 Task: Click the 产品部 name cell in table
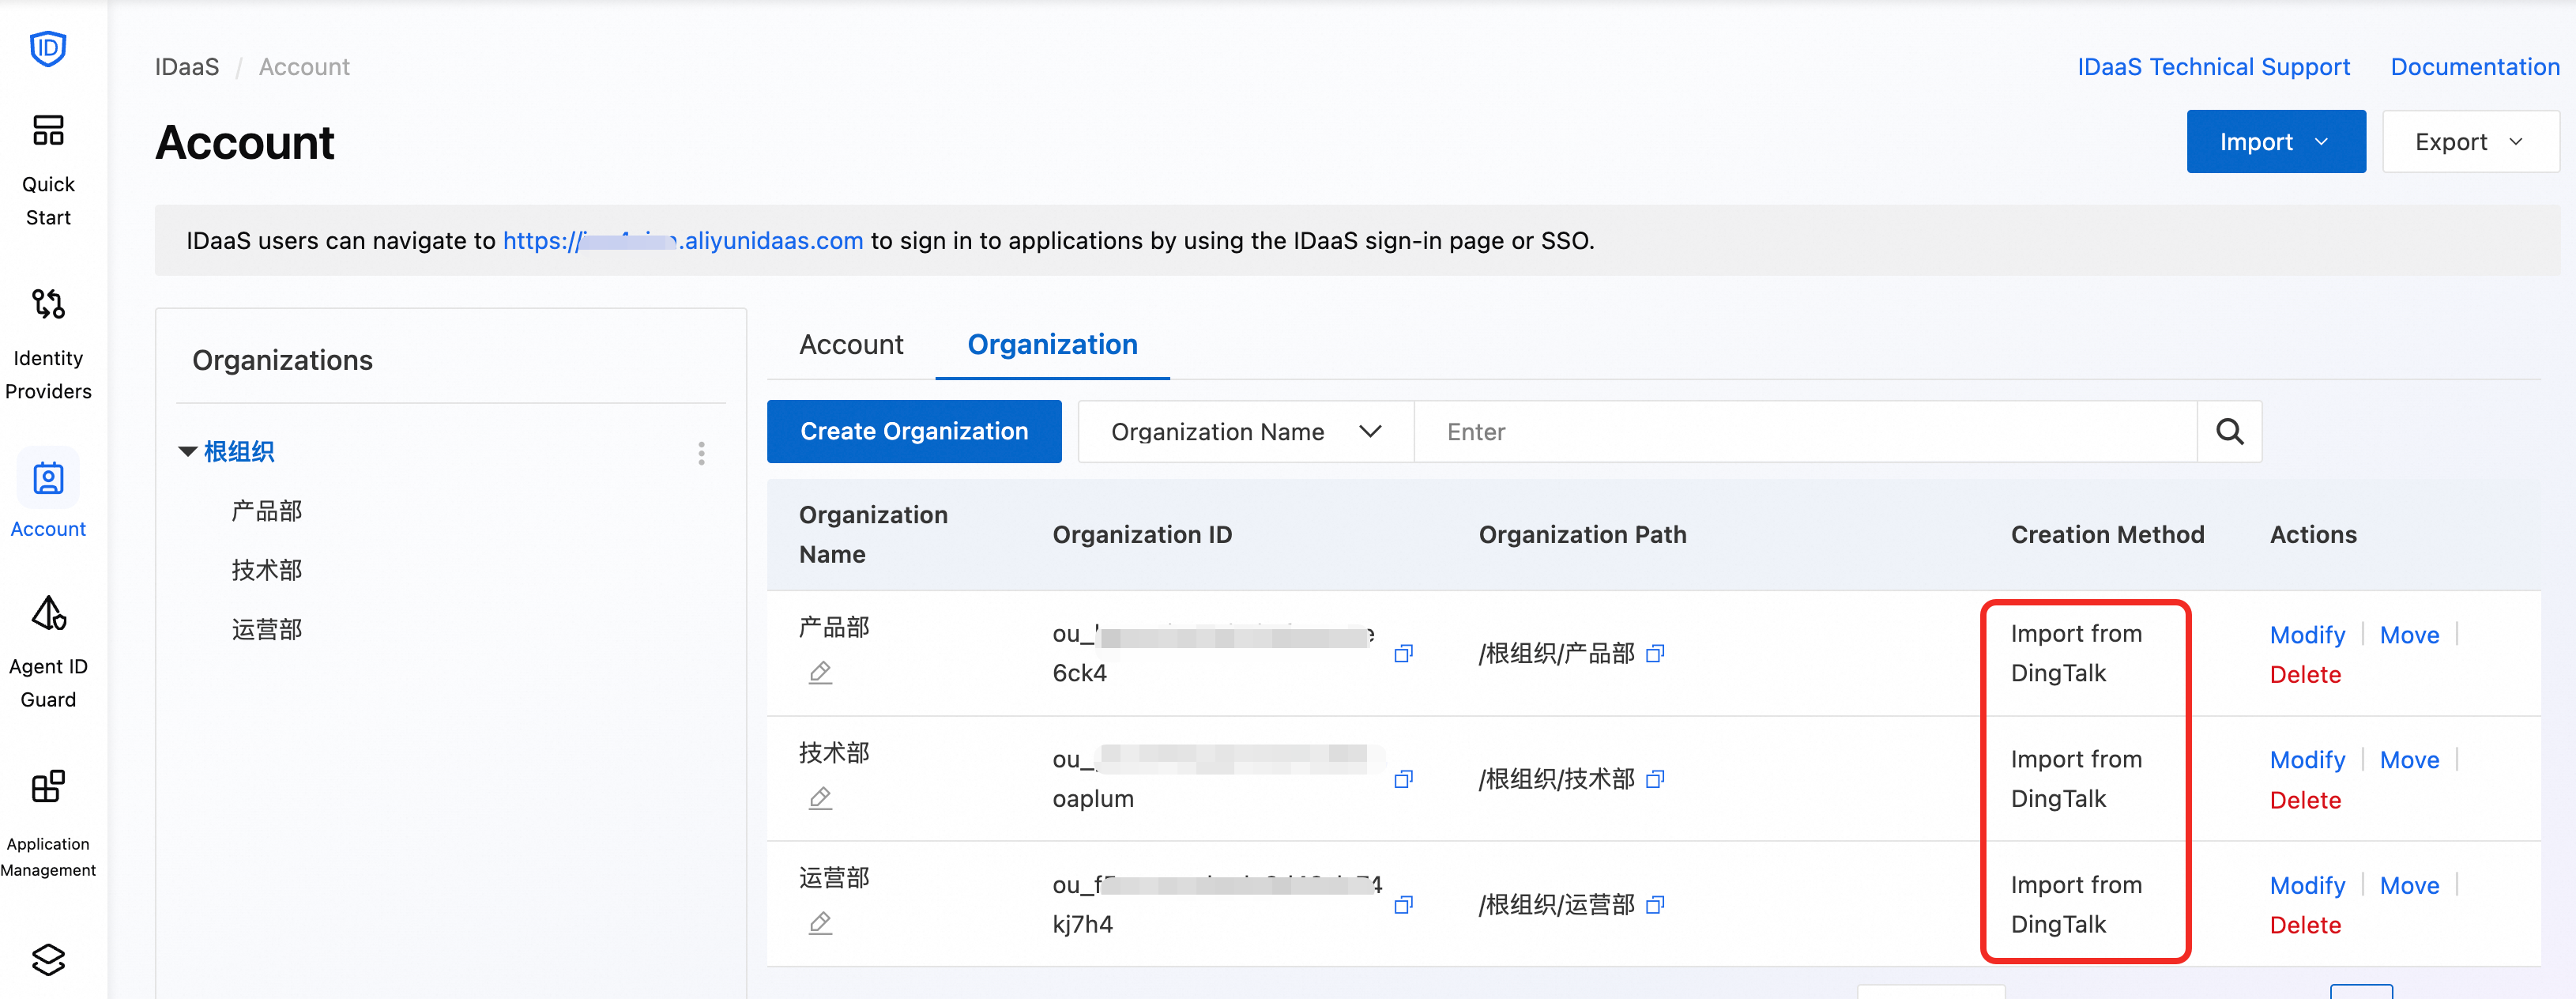pyautogui.click(x=834, y=627)
